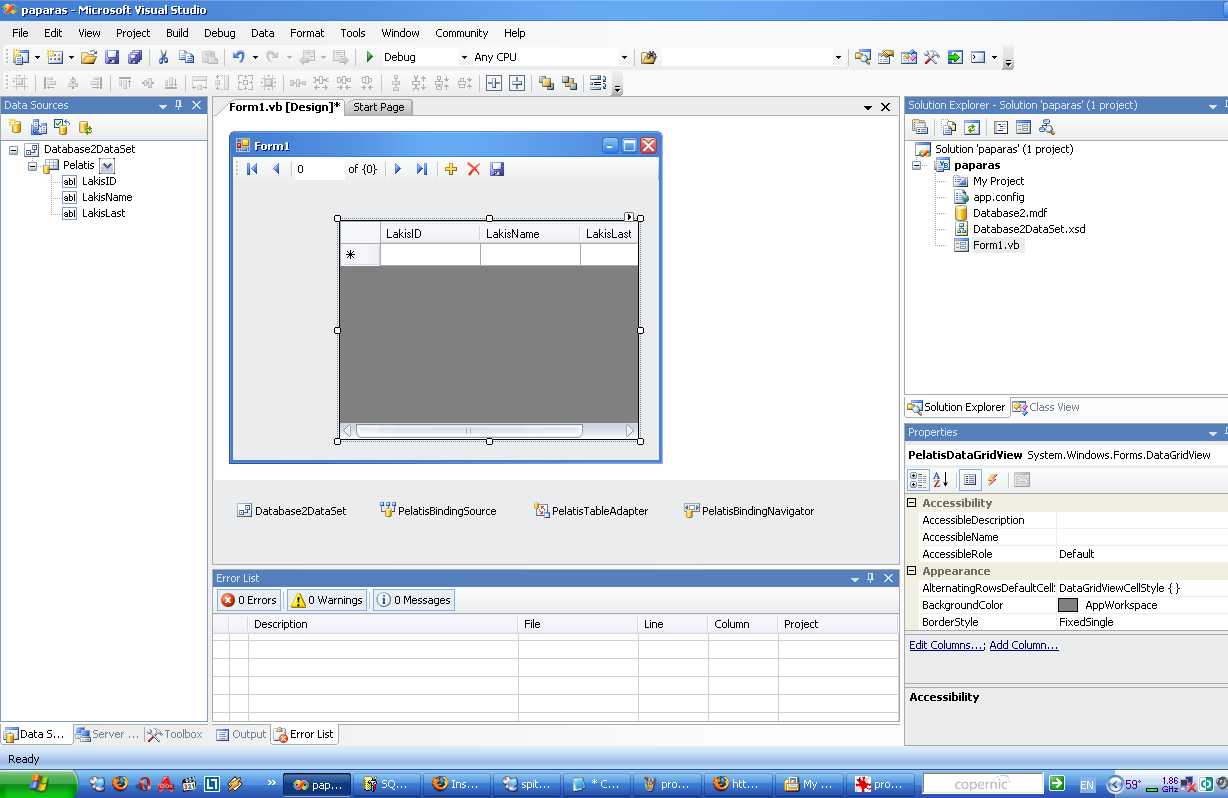
Task: Click the EN language indicator in tray
Action: (x=1087, y=786)
